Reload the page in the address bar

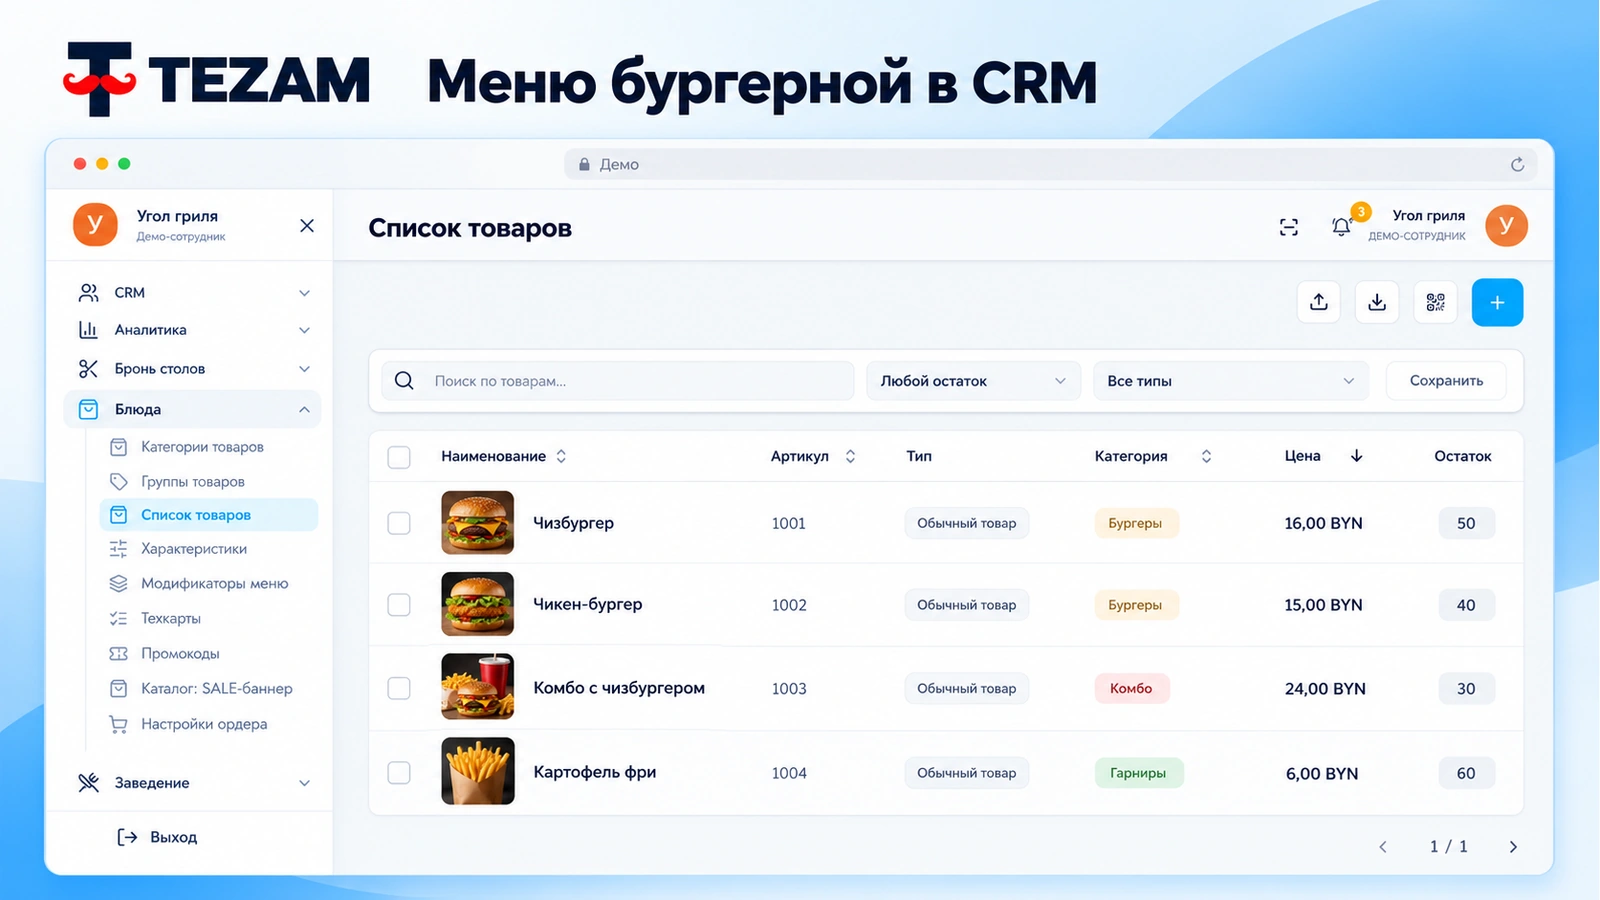pos(1517,164)
